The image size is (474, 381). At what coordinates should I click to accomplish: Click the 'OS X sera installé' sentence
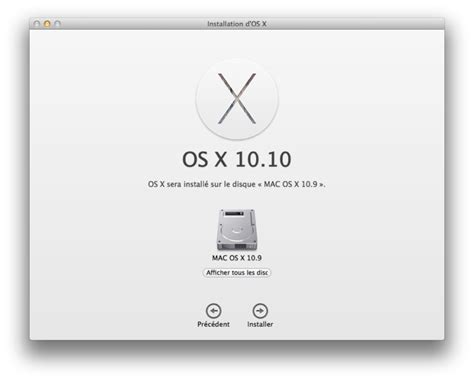coord(237,184)
